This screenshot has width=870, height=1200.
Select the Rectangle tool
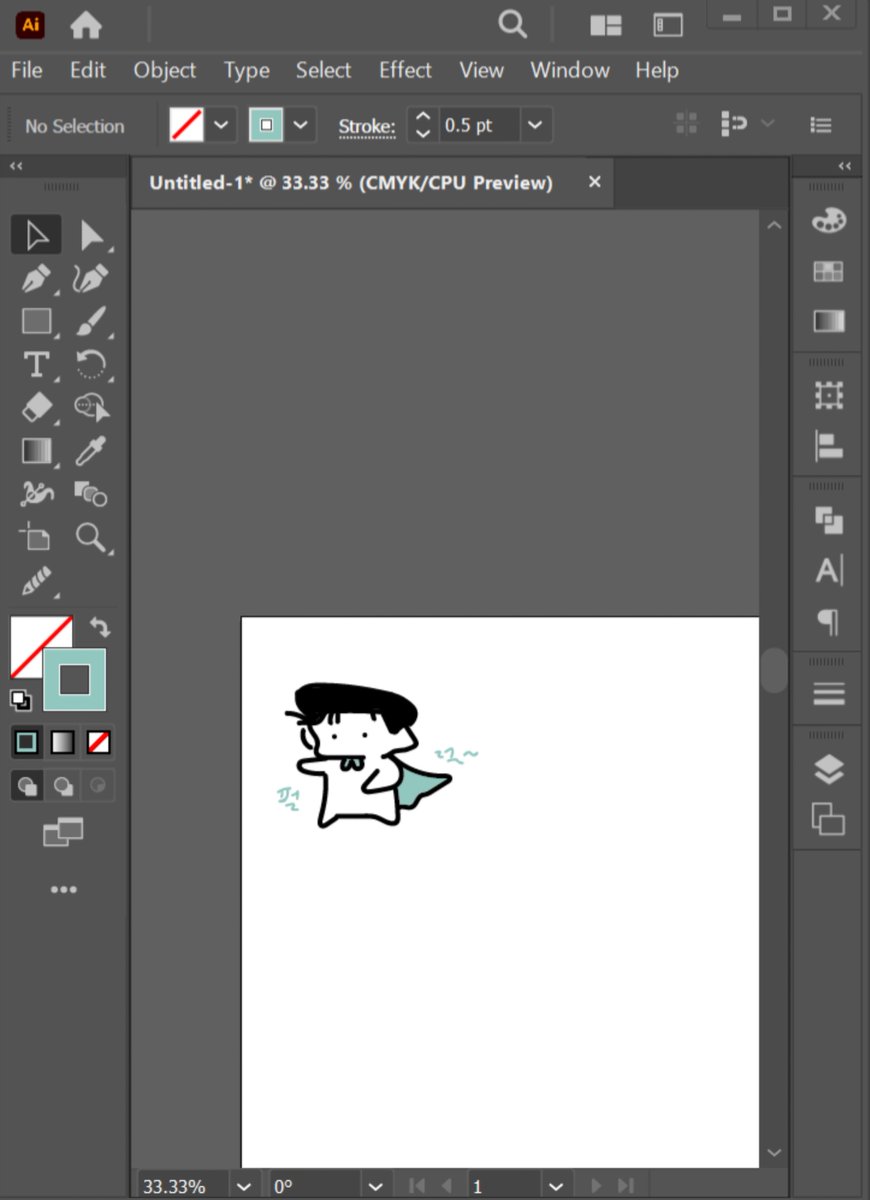(37, 322)
